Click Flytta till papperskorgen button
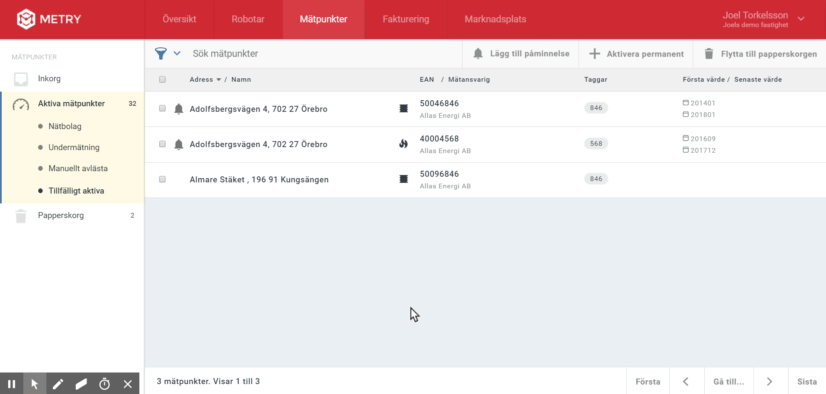The width and height of the screenshot is (826, 394). click(760, 54)
